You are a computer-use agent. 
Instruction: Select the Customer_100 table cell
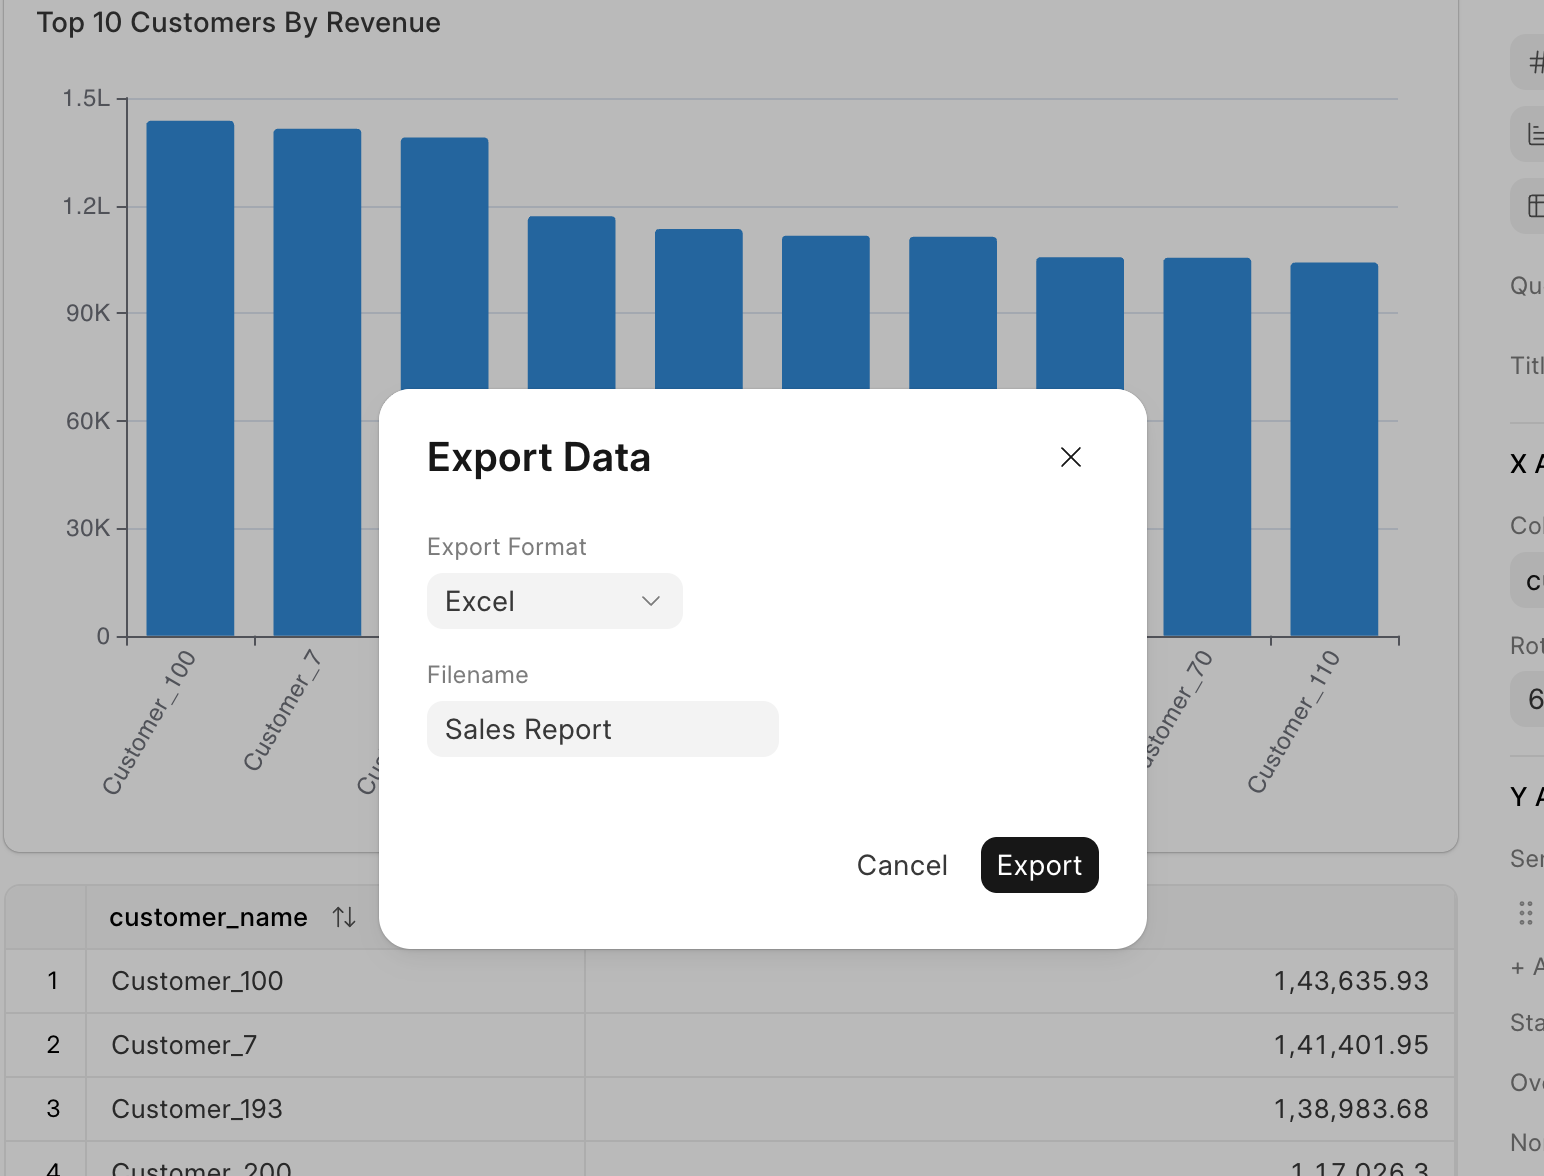[197, 981]
